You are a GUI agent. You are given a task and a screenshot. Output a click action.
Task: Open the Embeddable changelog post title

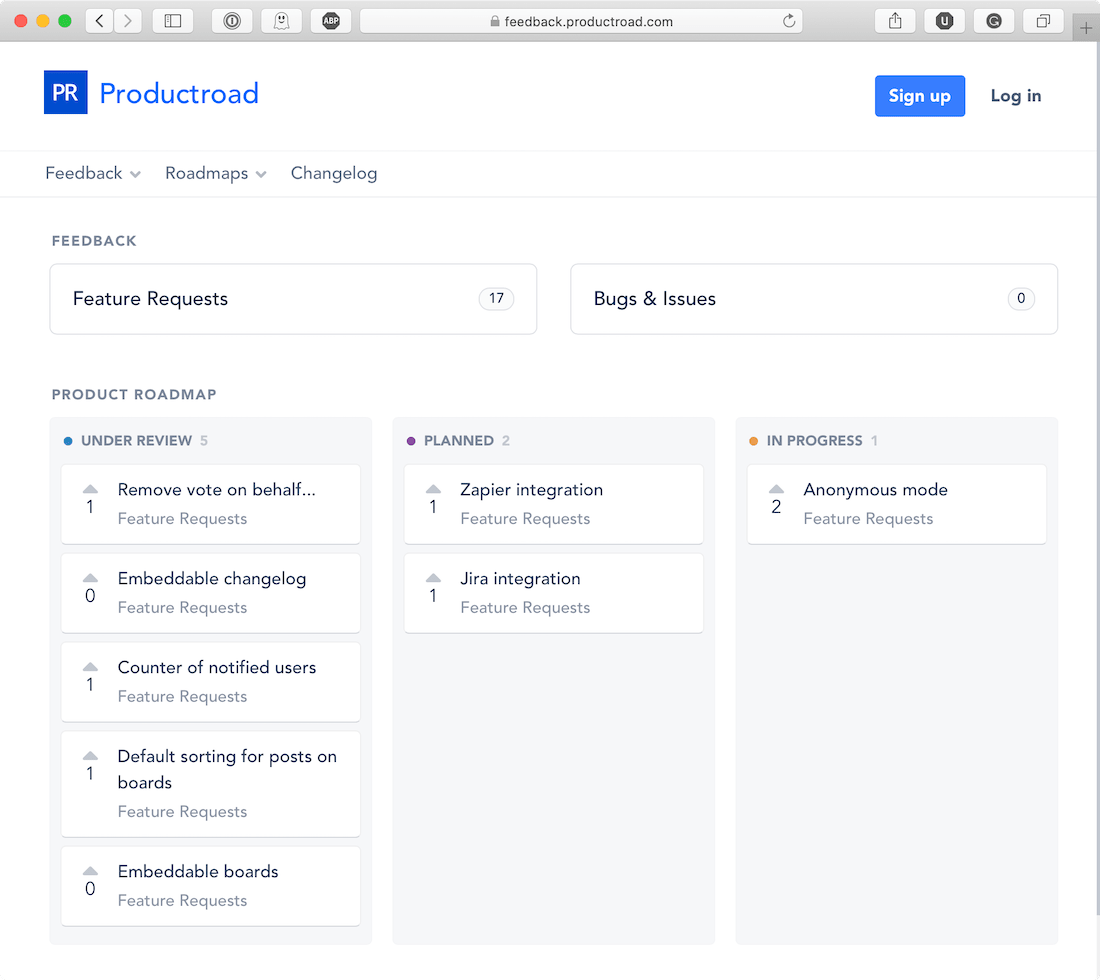coord(212,579)
